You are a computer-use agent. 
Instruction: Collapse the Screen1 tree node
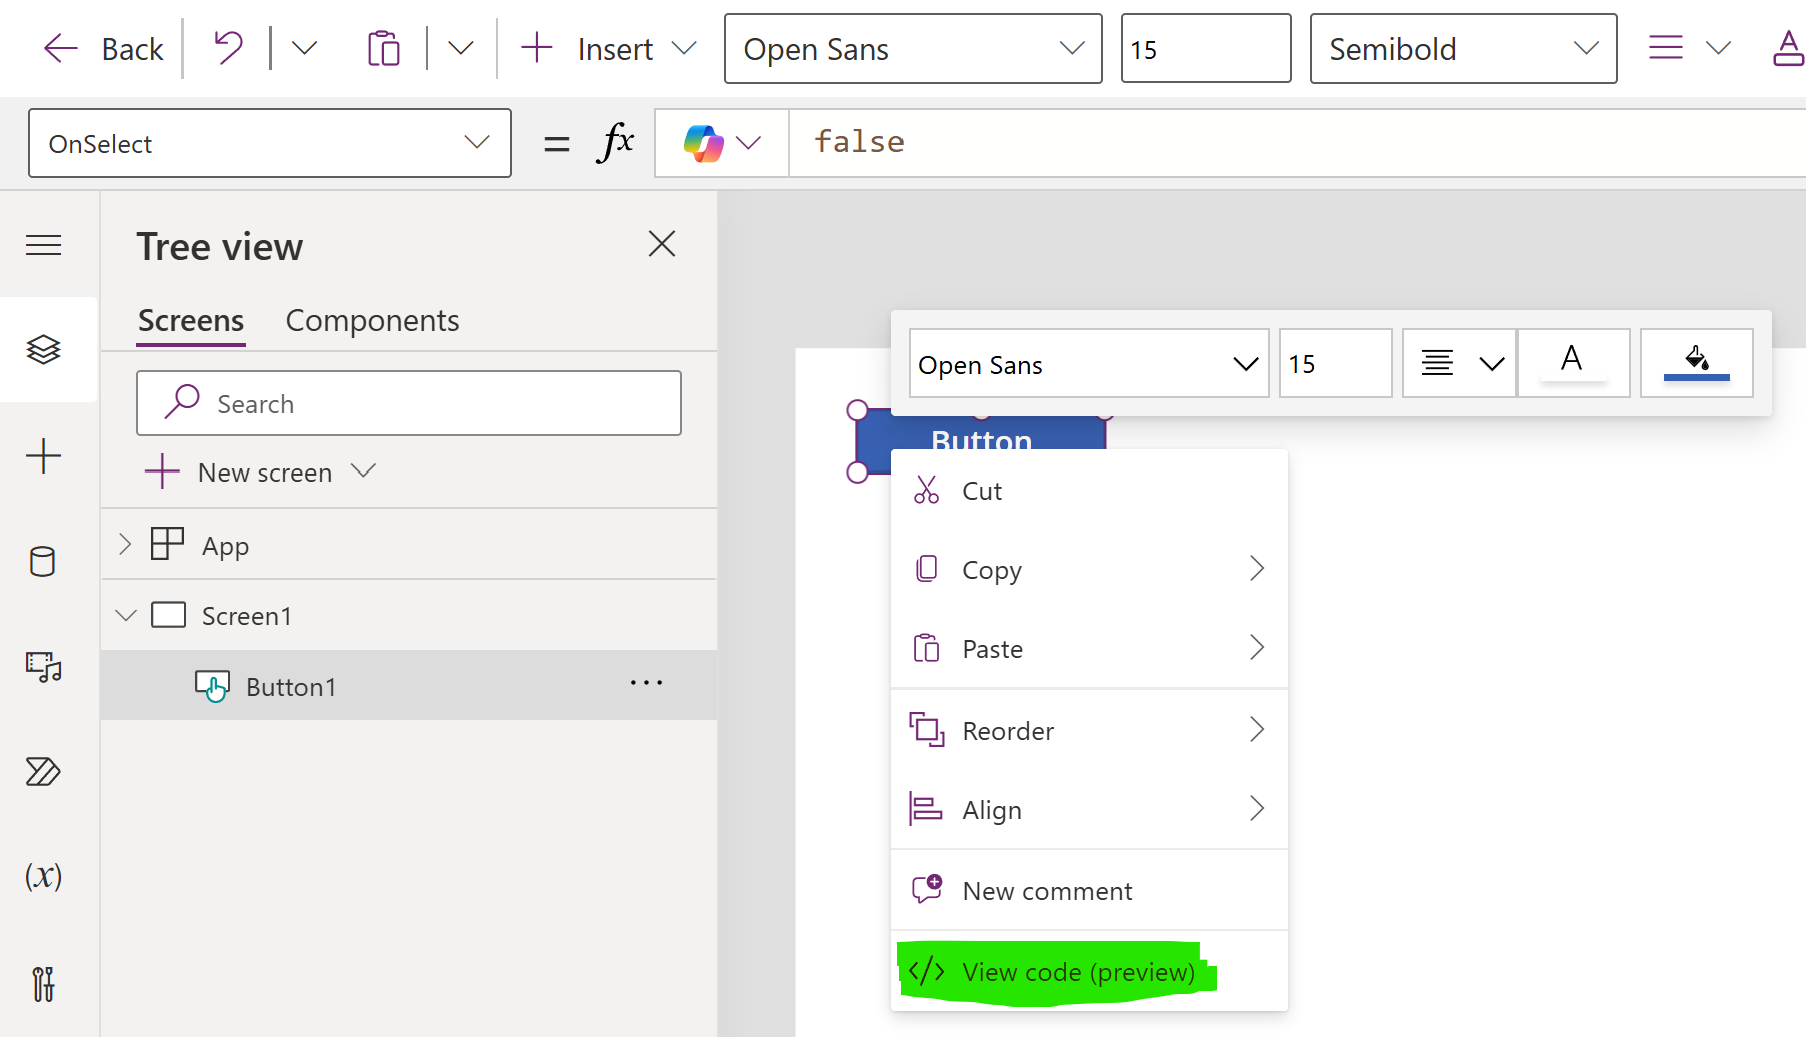125,615
